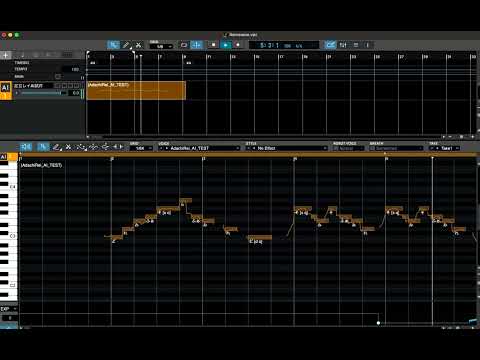
Task: Toggle third small button on AI track header
Action: click(x=70, y=86)
